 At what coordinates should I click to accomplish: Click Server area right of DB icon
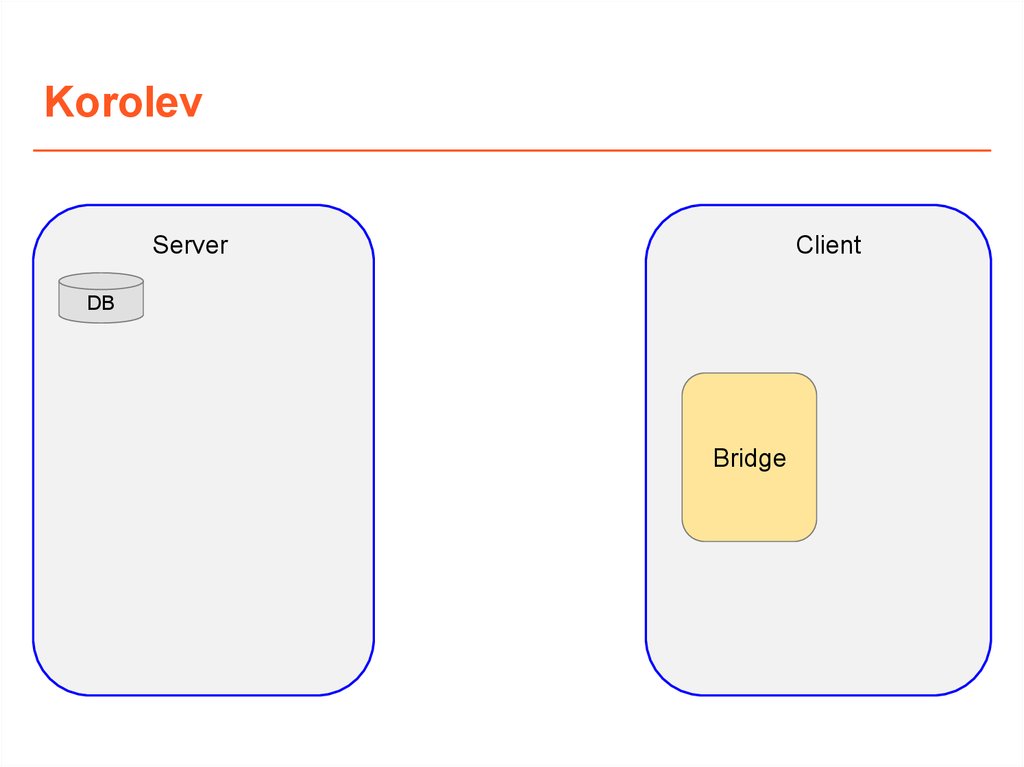[250, 300]
